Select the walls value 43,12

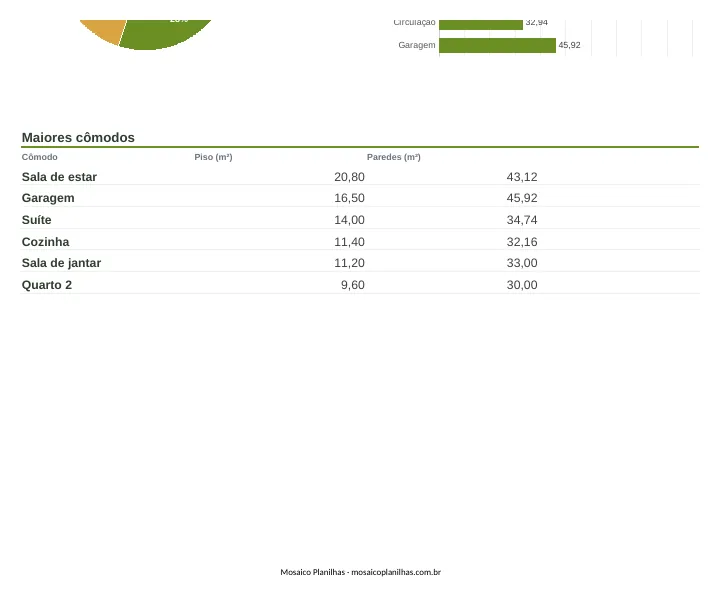coord(522,177)
